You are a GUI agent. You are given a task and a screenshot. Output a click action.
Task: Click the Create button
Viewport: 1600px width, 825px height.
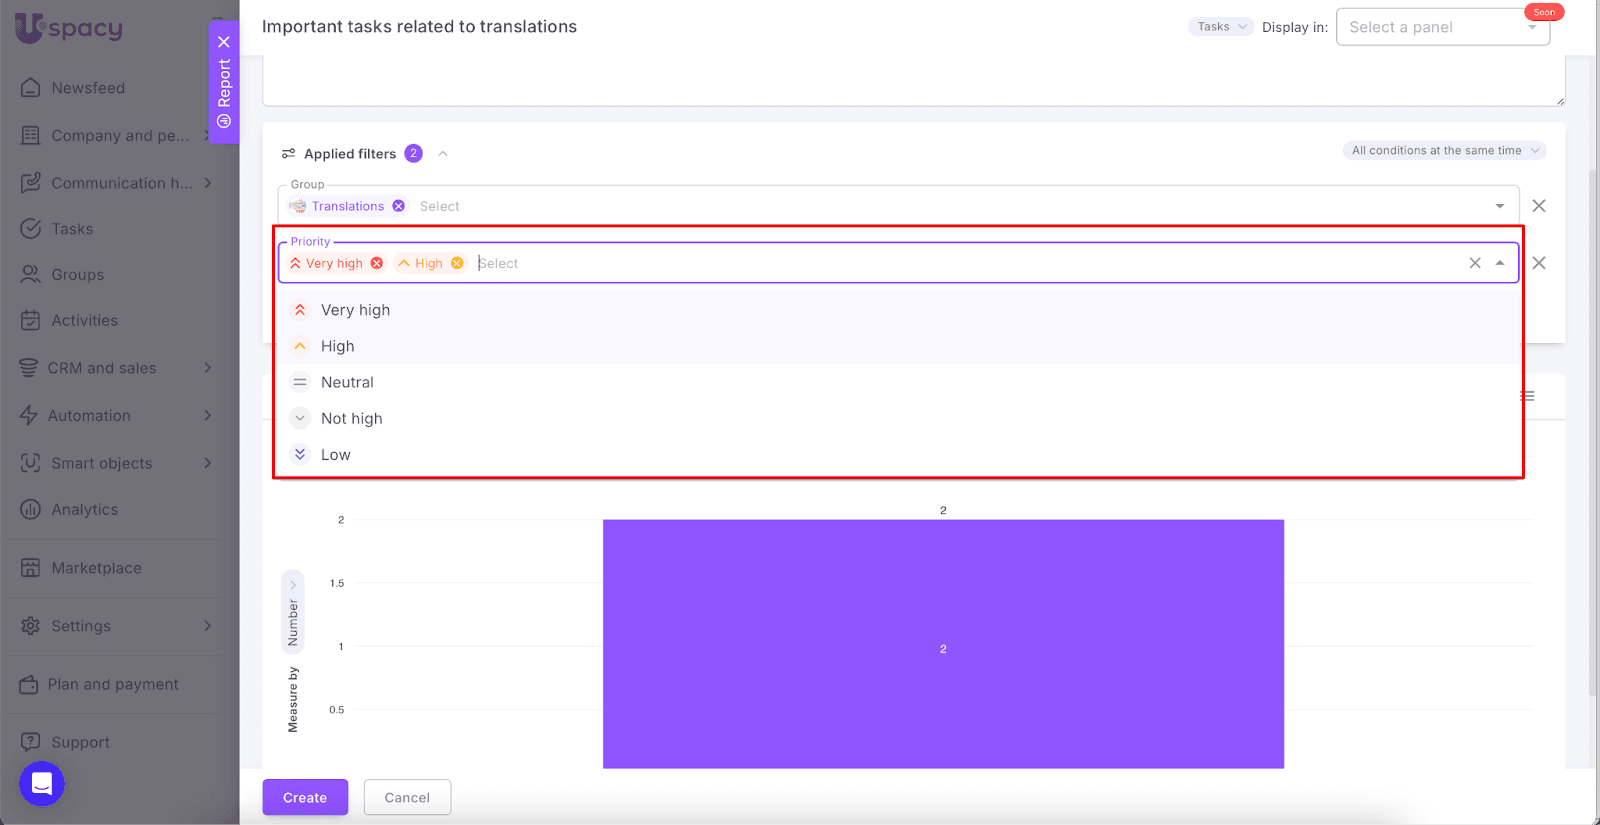[305, 797]
